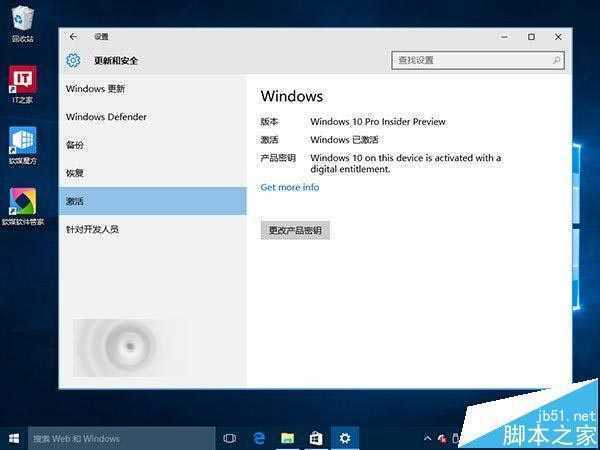Select 恢复 in the sidebar
600x450 pixels.
click(x=153, y=173)
